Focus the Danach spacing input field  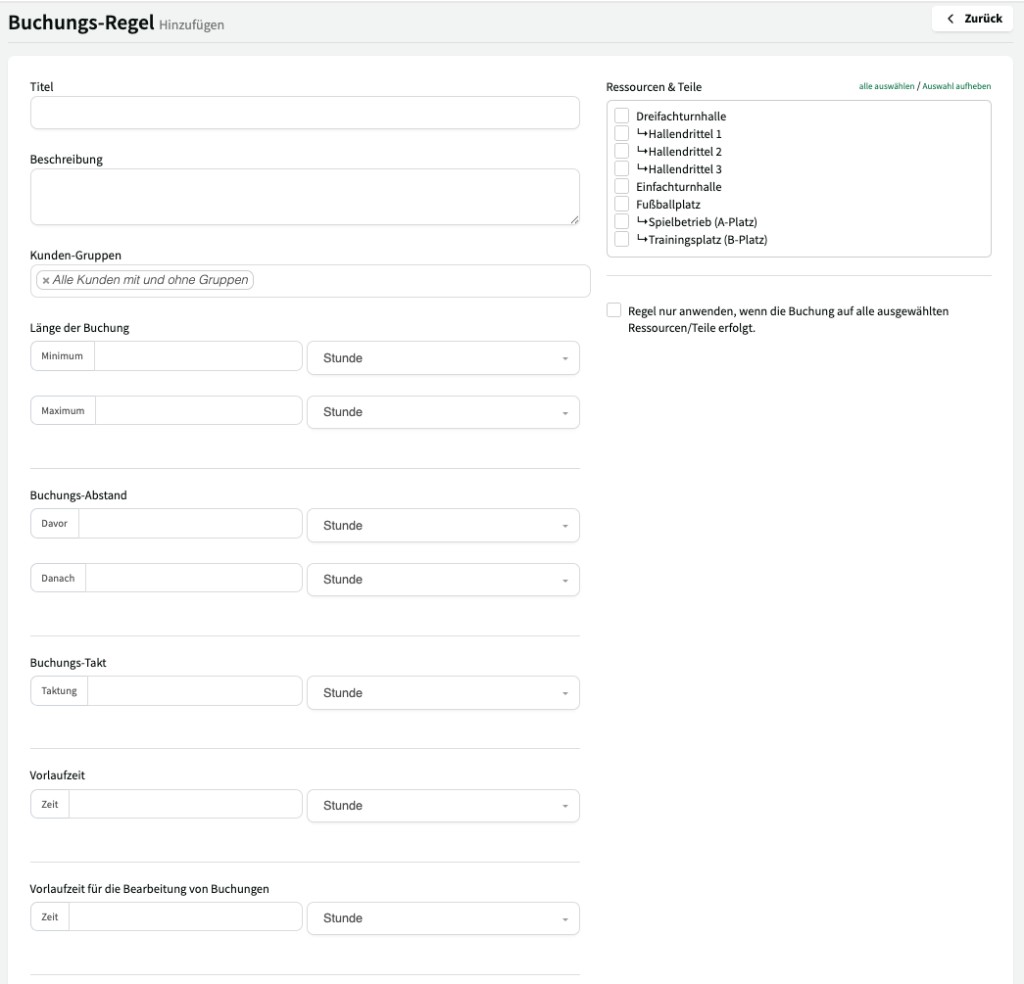[193, 579]
